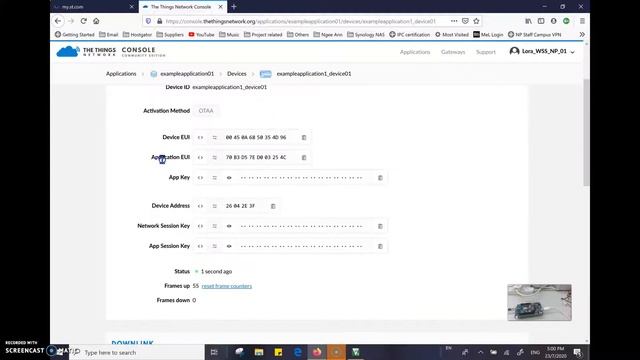The width and height of the screenshot is (640, 360).
Task: Toggle hex view for Network Session Key
Action: (x=200, y=226)
